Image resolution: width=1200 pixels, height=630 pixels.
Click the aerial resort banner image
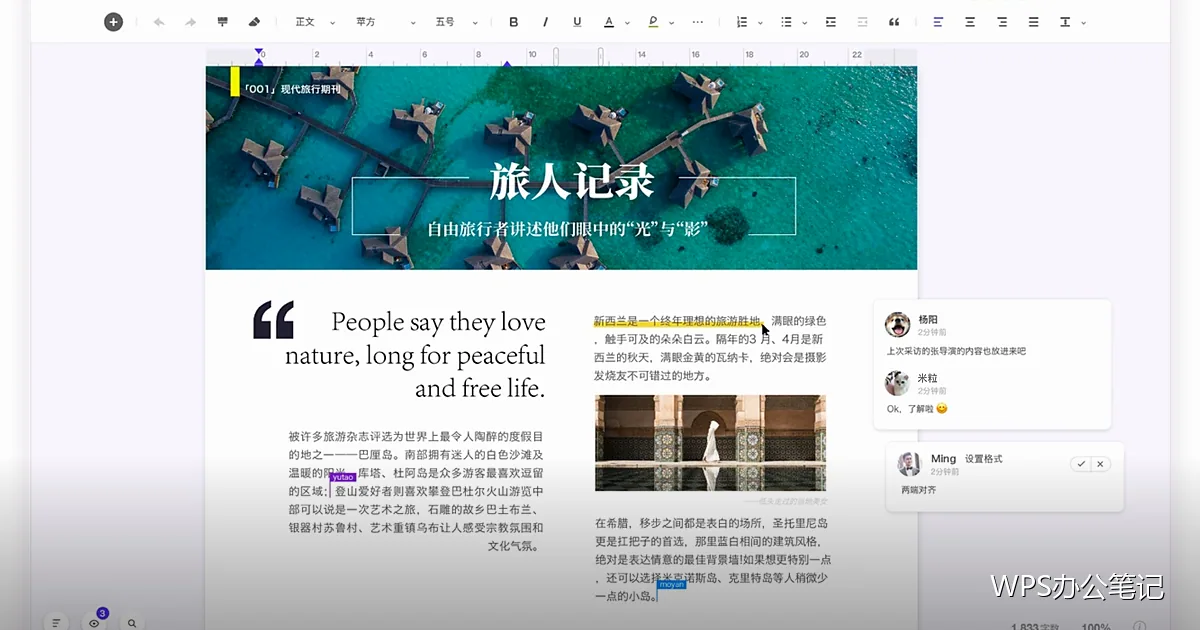[x=561, y=168]
